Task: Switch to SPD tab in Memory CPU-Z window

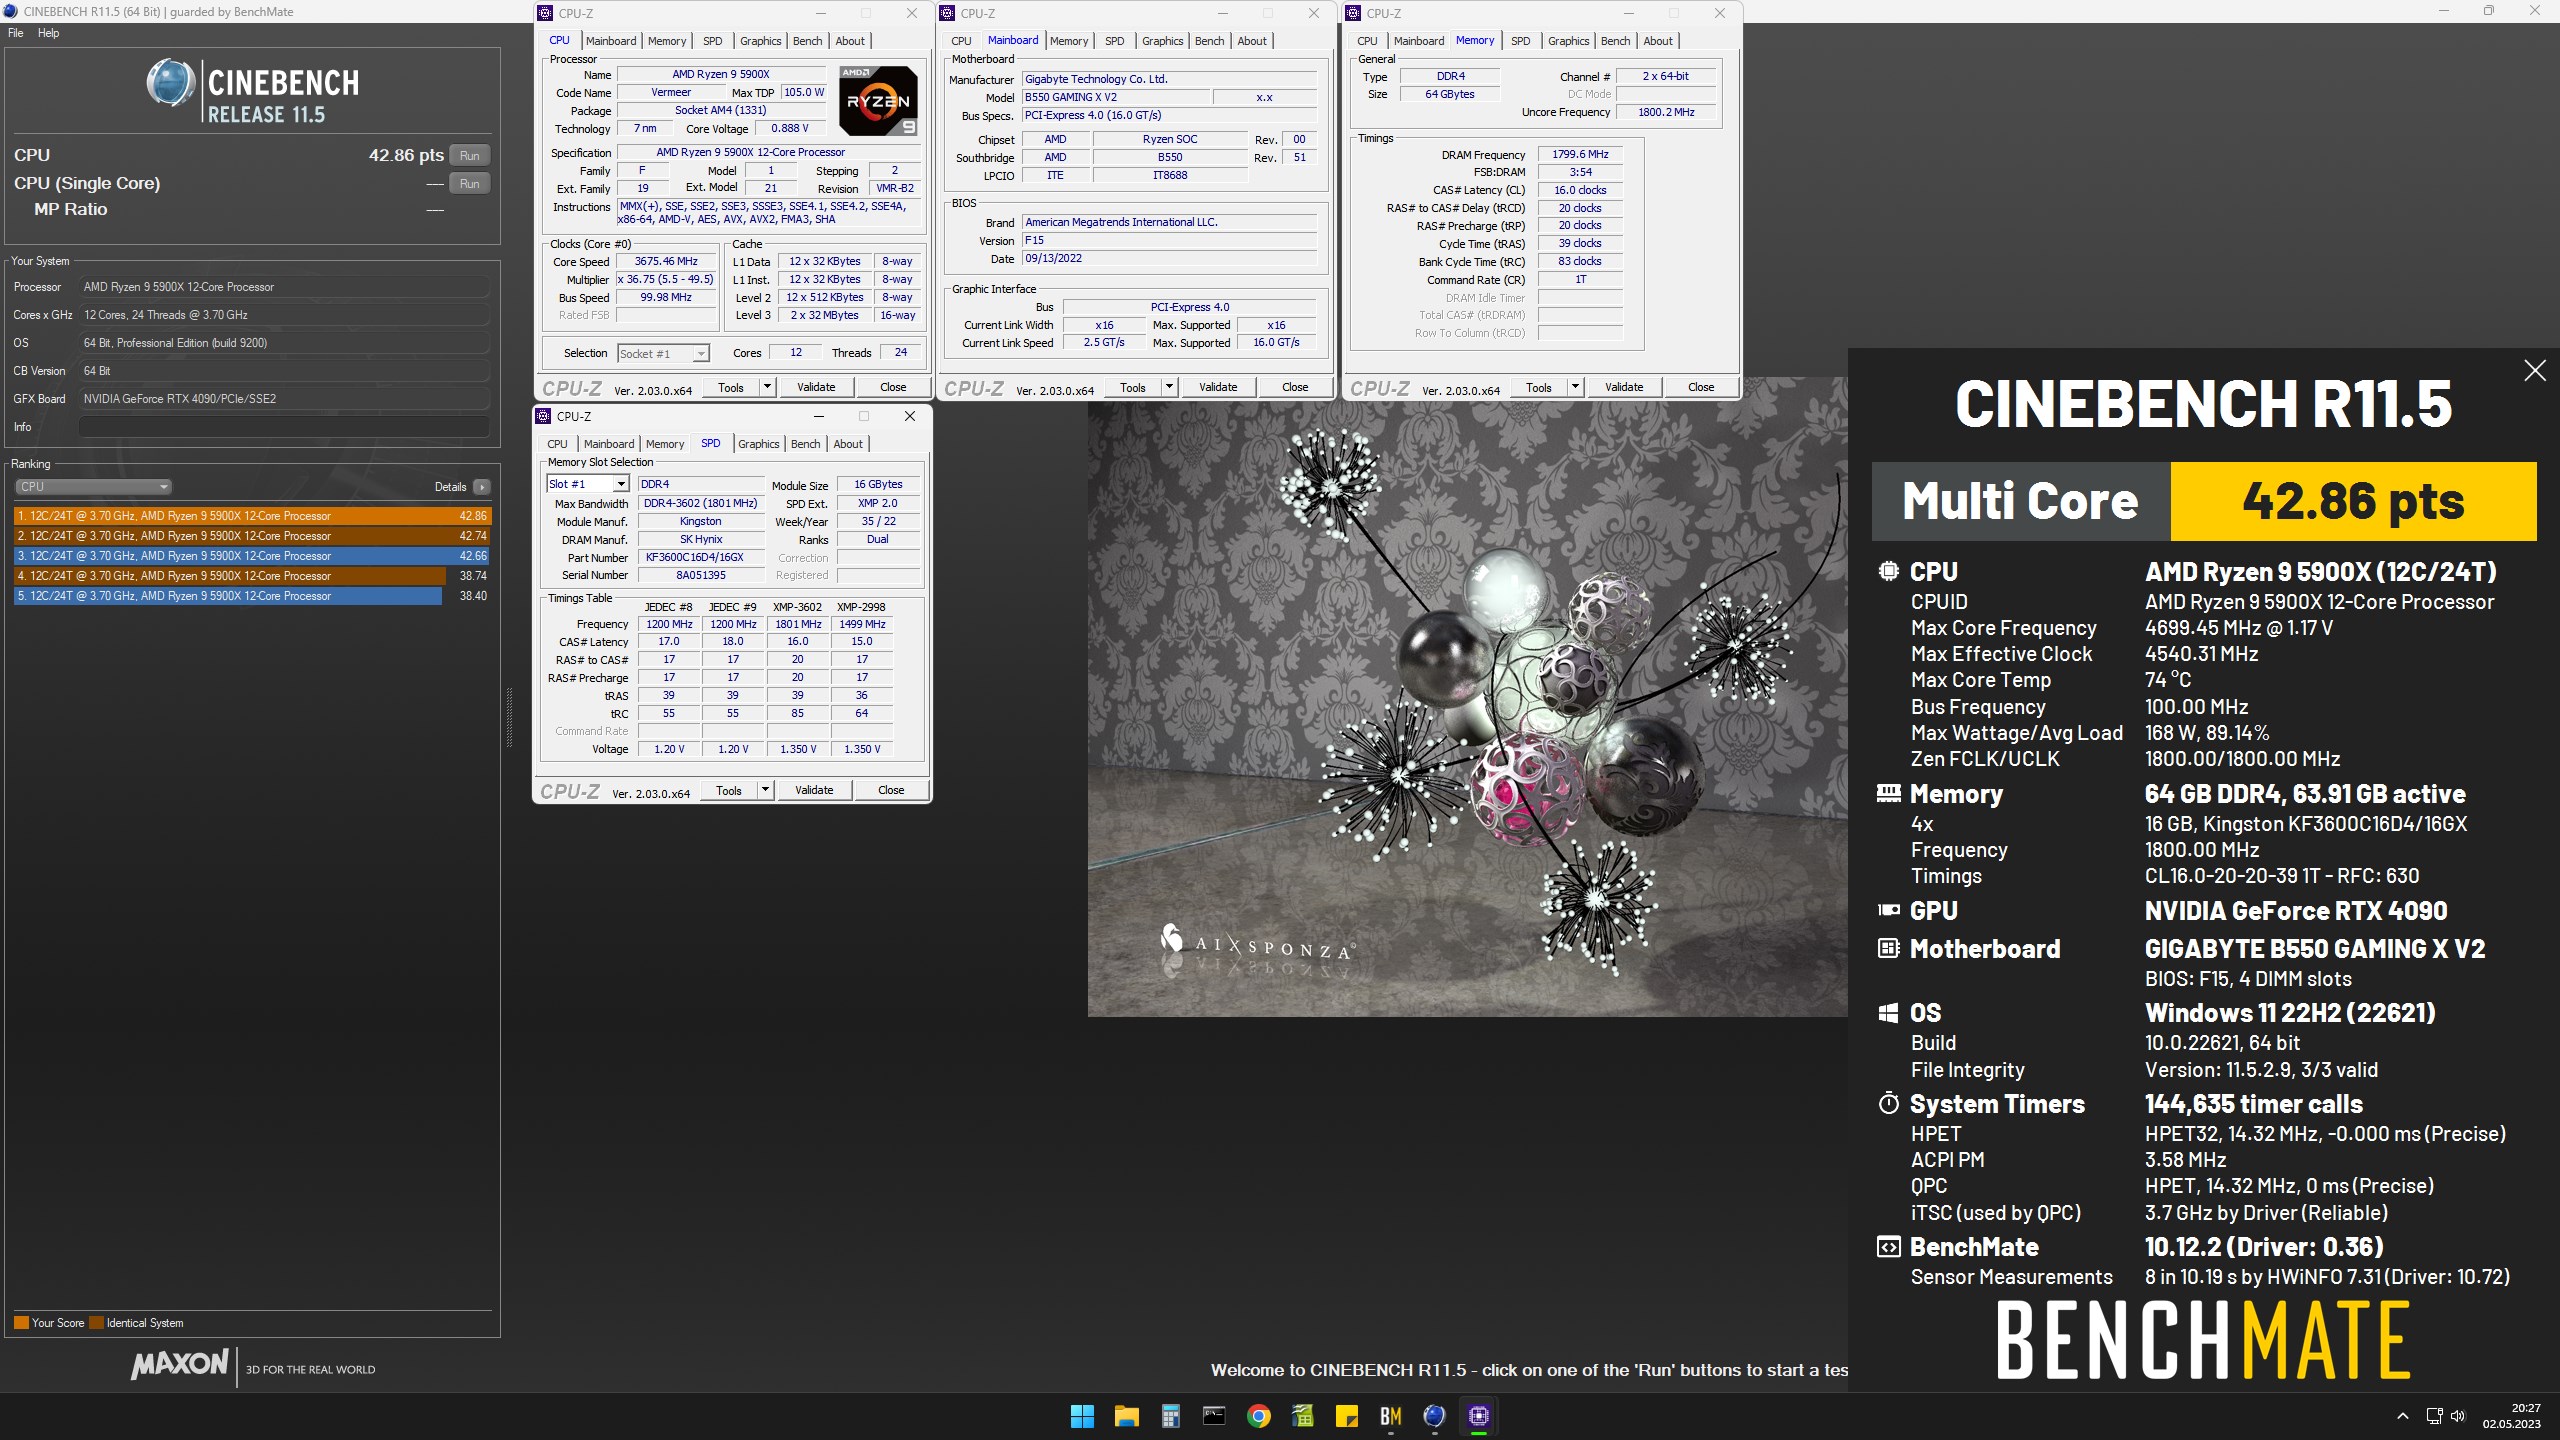Action: click(x=1520, y=41)
